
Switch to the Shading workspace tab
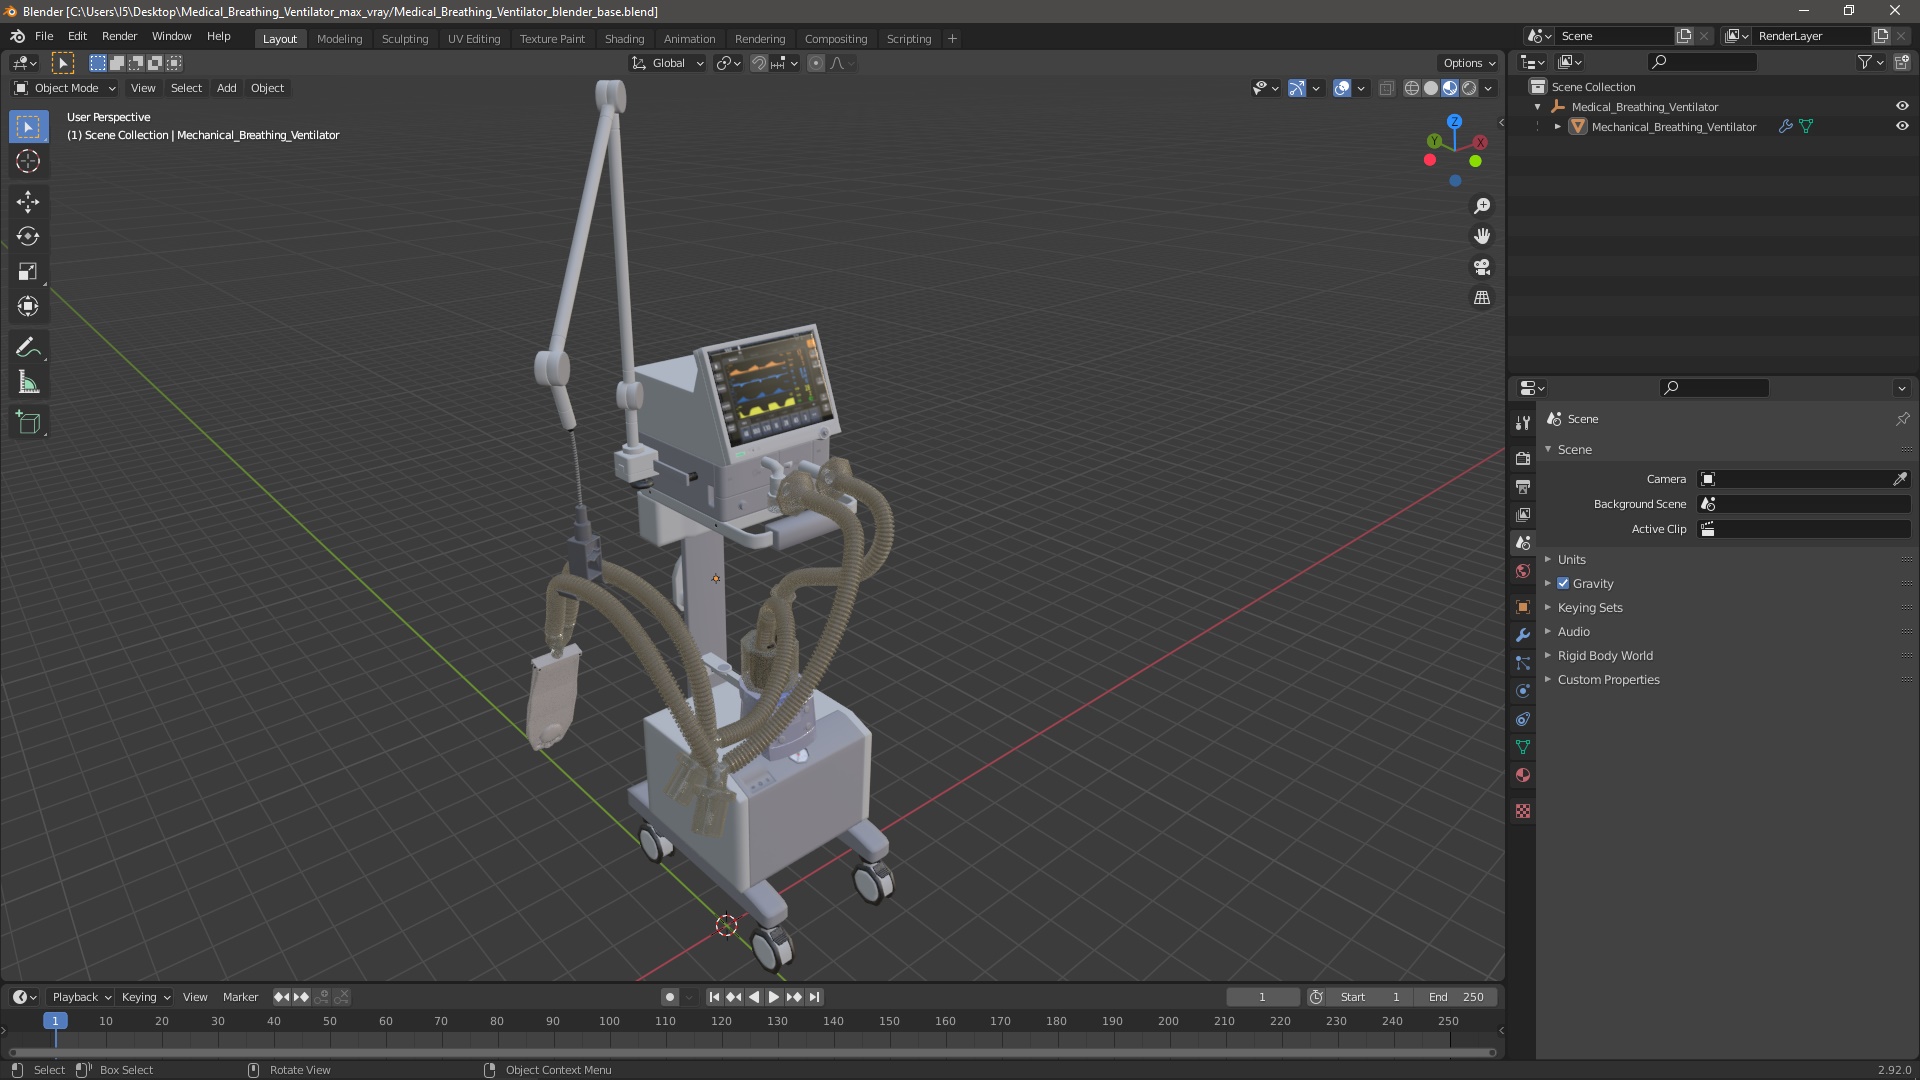click(x=624, y=38)
